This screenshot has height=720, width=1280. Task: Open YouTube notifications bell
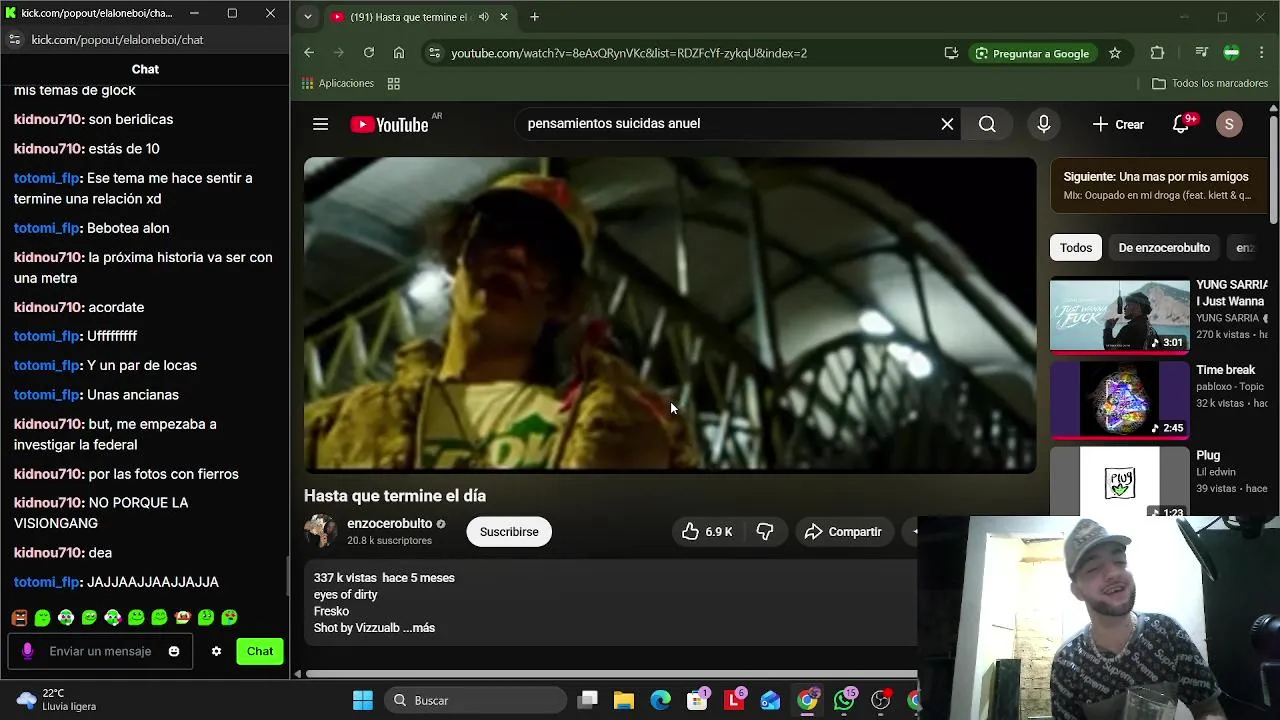click(1181, 124)
